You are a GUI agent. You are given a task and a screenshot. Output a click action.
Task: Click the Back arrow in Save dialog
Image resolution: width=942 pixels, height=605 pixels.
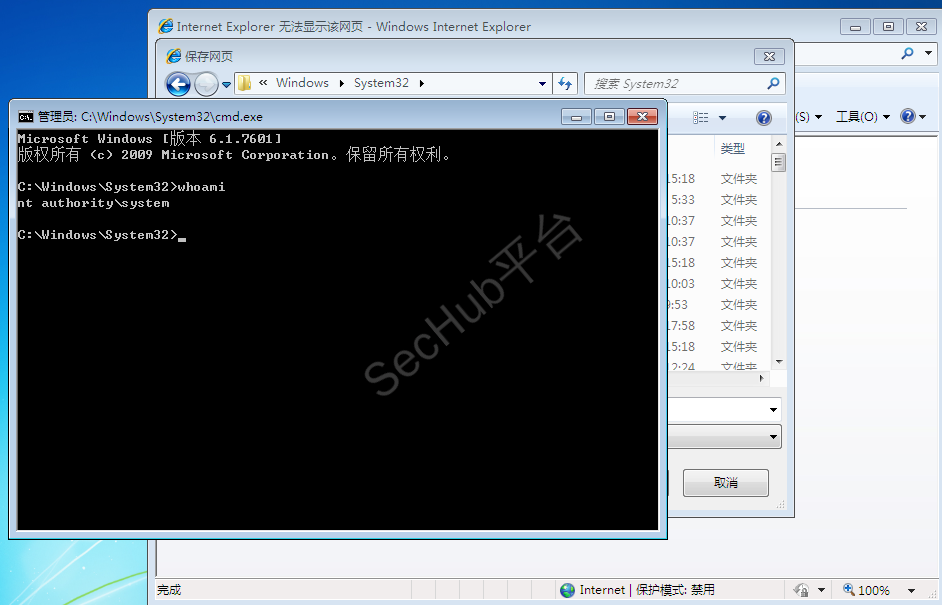178,84
